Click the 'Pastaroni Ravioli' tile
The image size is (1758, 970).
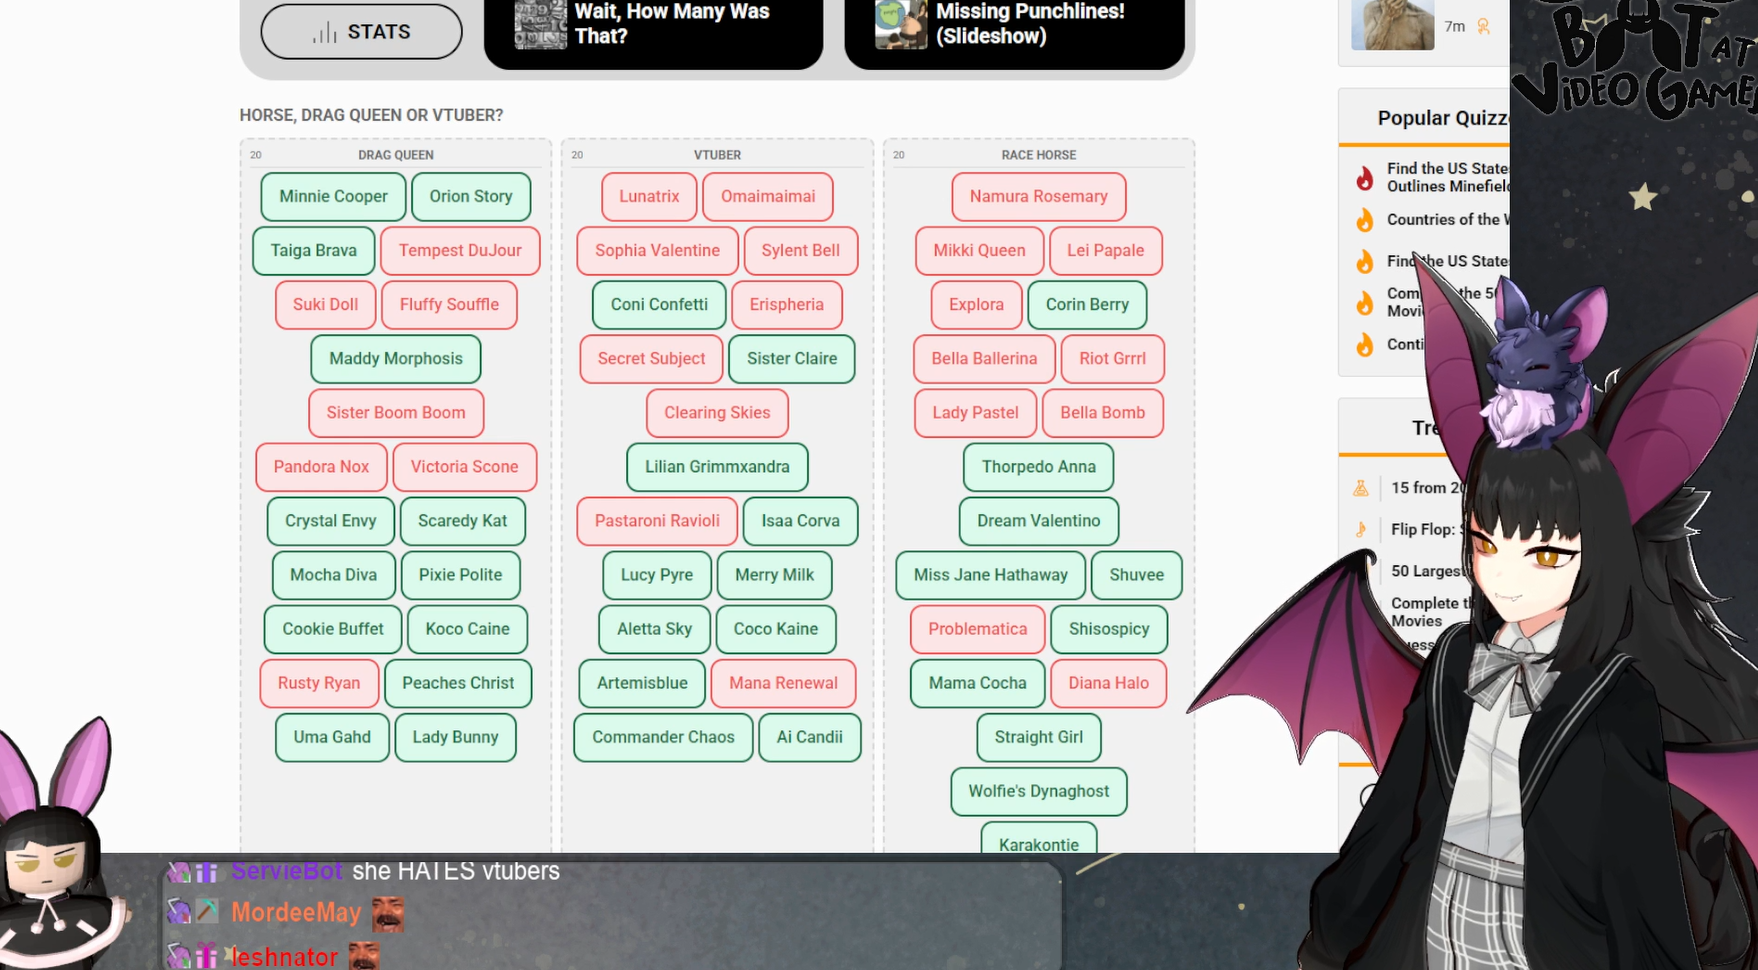click(657, 521)
